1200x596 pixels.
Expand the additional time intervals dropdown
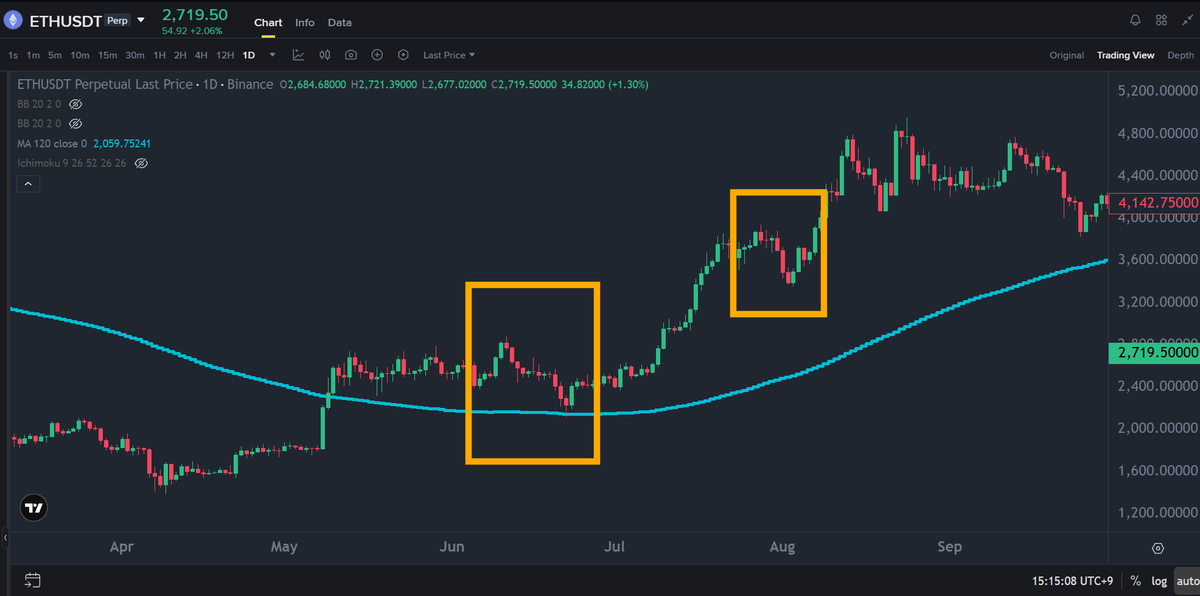pos(272,55)
